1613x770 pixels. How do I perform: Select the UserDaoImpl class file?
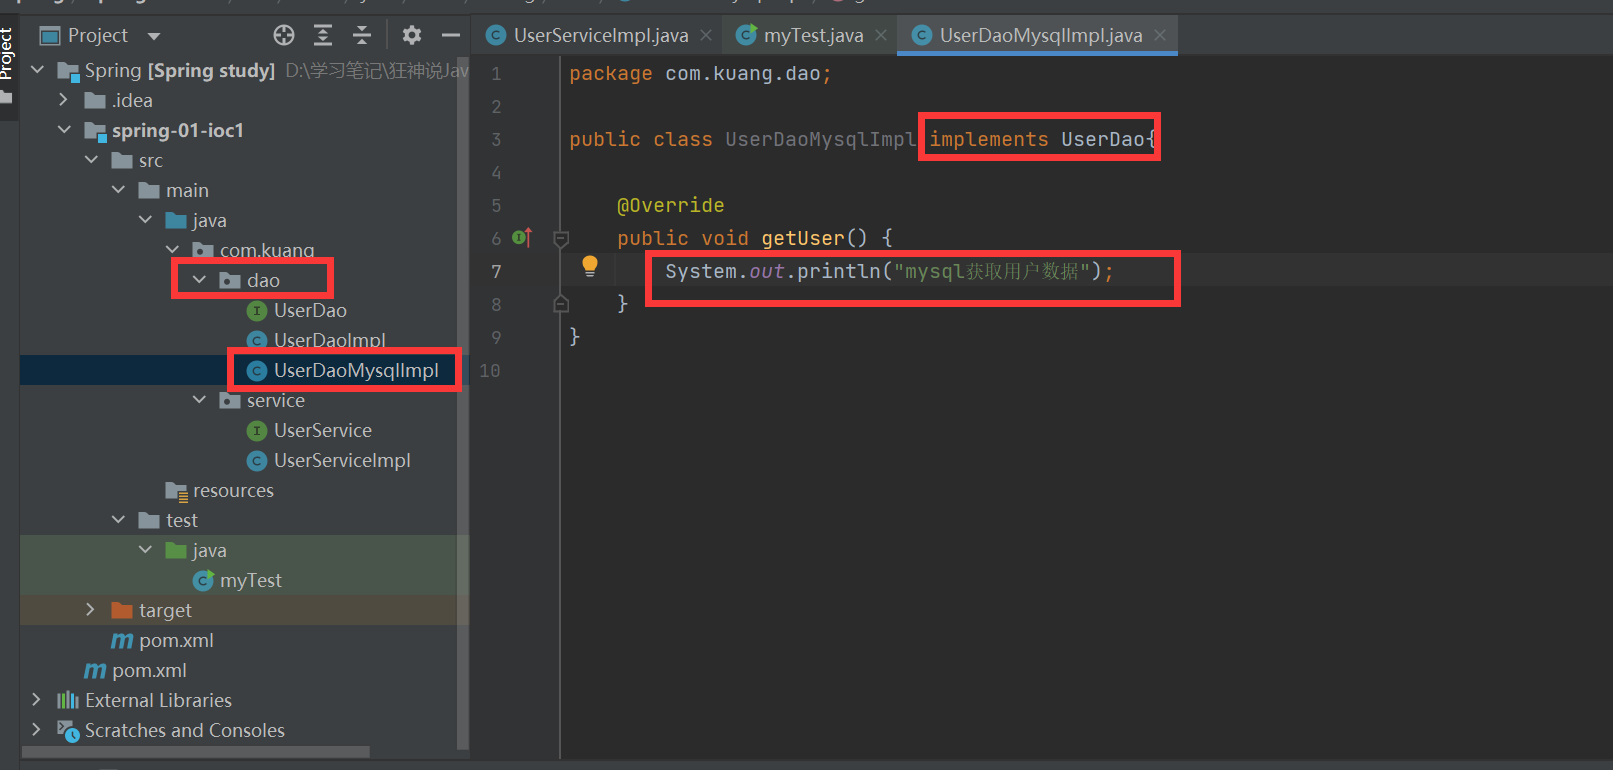coord(330,340)
